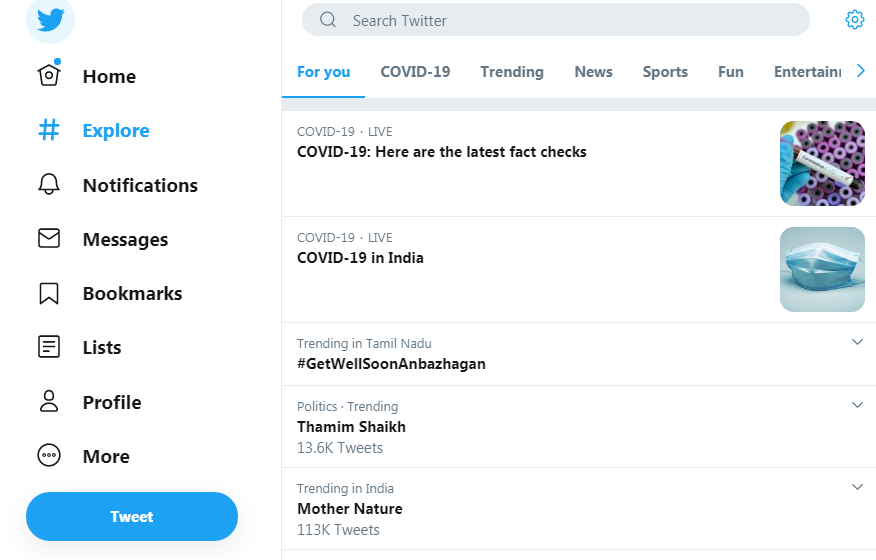Open the More options circle icon
The image size is (876, 560).
(49, 456)
